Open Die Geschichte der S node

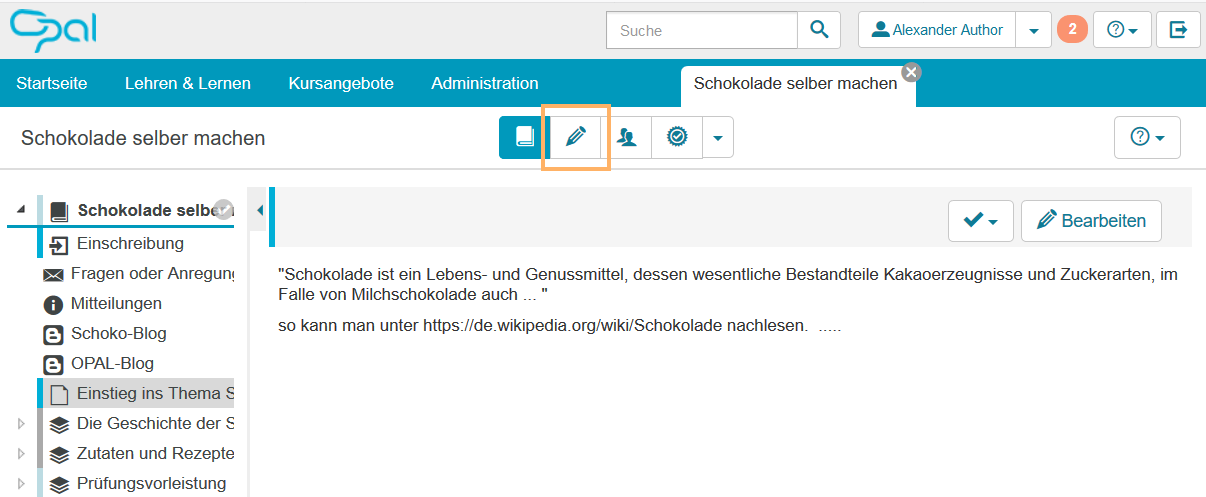click(155, 423)
